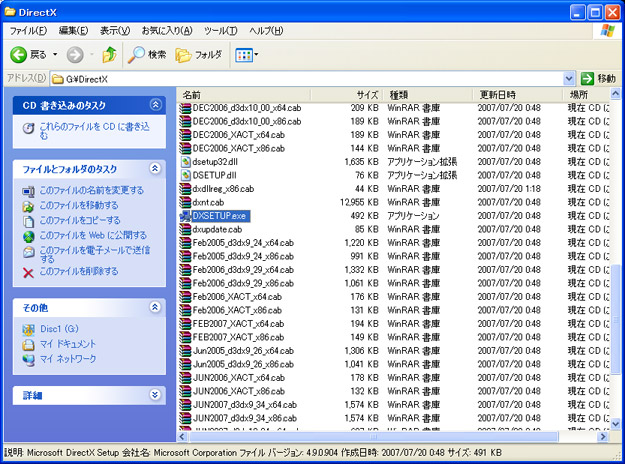Select file DEC2006_d3dx10_00_x64.cab
The image size is (625, 464).
247,108
